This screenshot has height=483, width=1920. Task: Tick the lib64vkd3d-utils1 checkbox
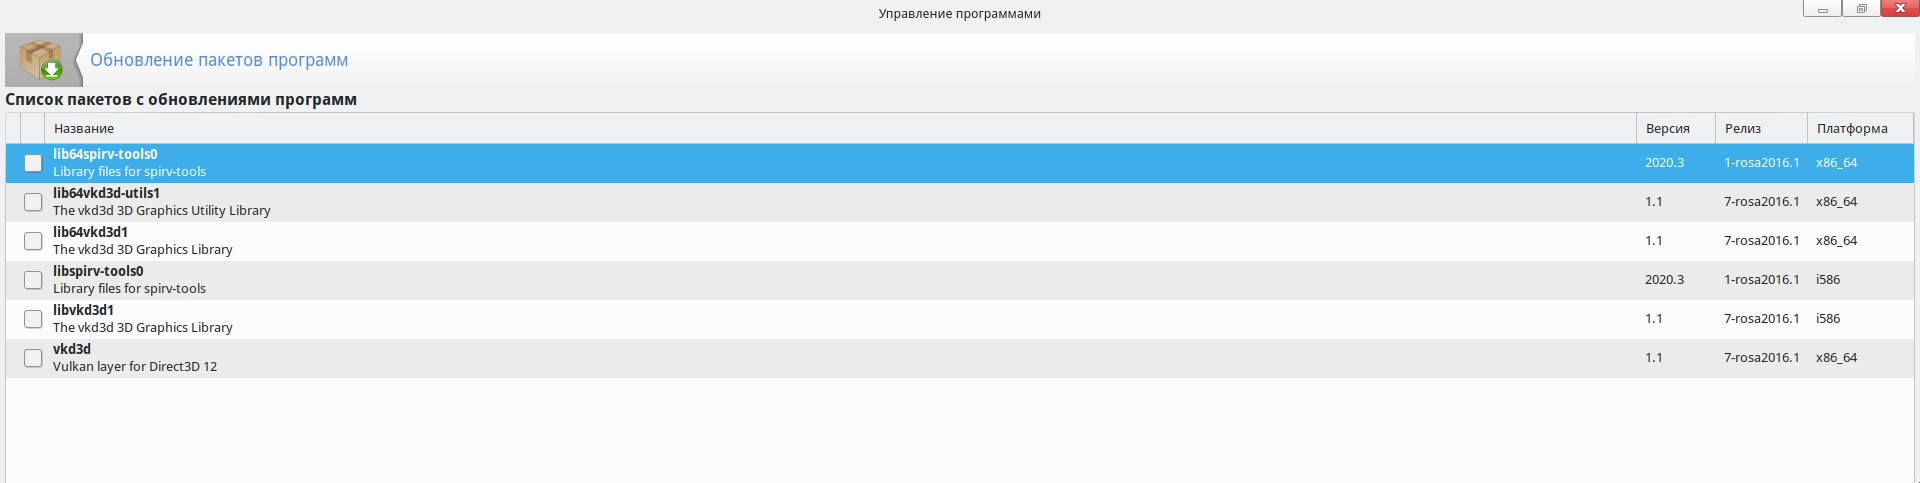click(33, 202)
